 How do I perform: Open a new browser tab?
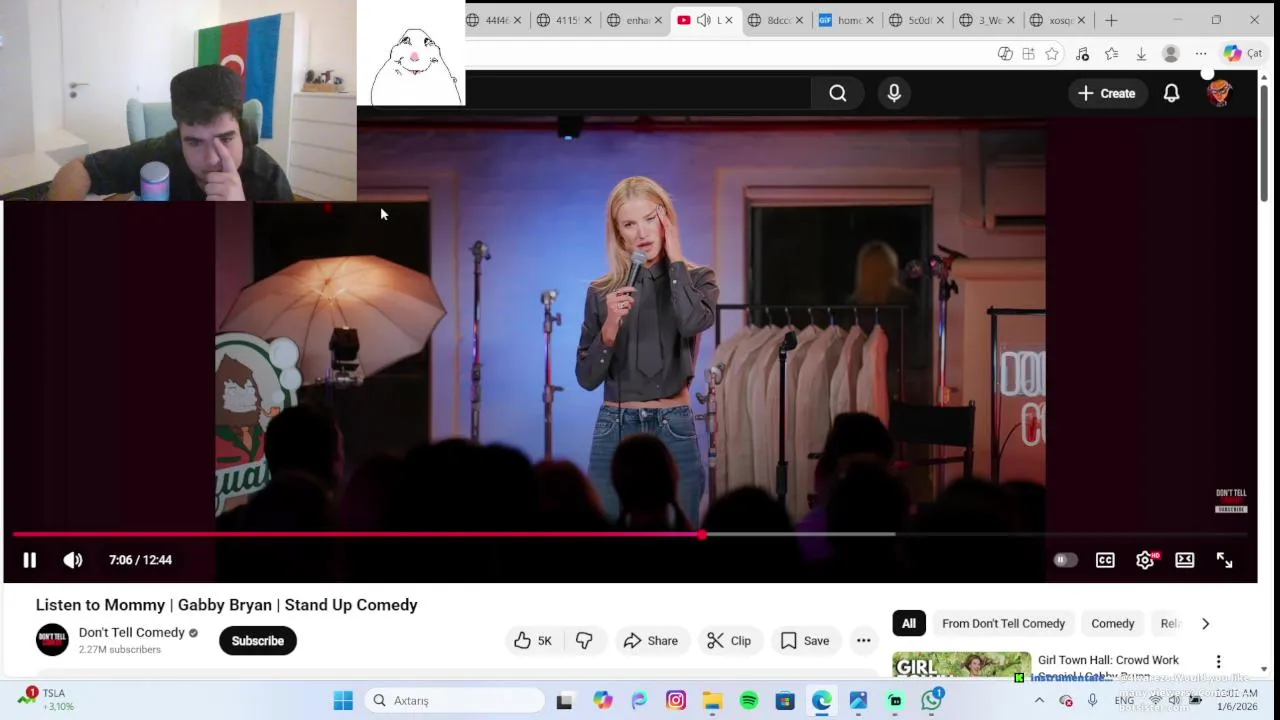[1111, 20]
